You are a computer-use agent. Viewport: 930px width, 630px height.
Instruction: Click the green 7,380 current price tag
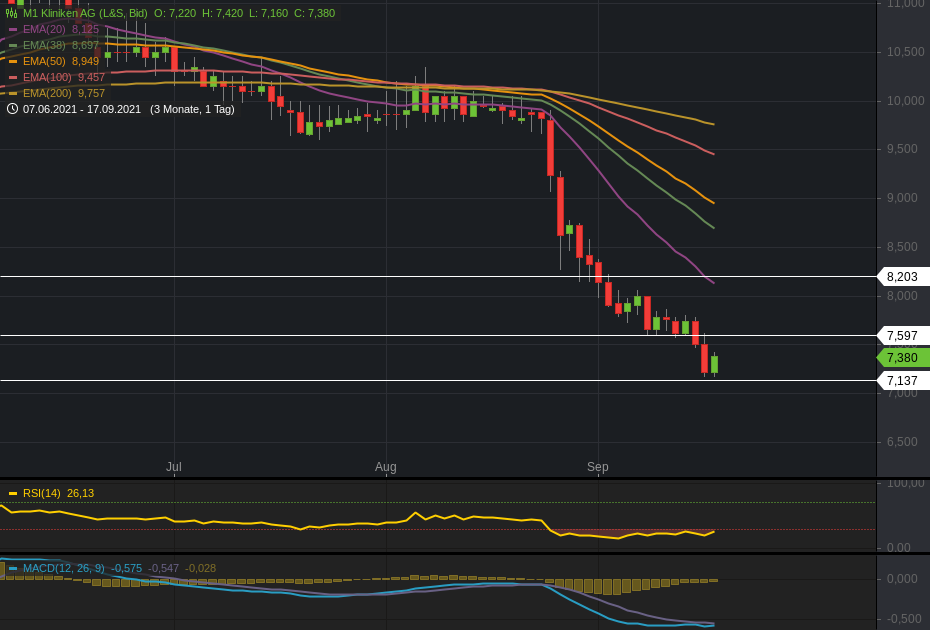902,358
